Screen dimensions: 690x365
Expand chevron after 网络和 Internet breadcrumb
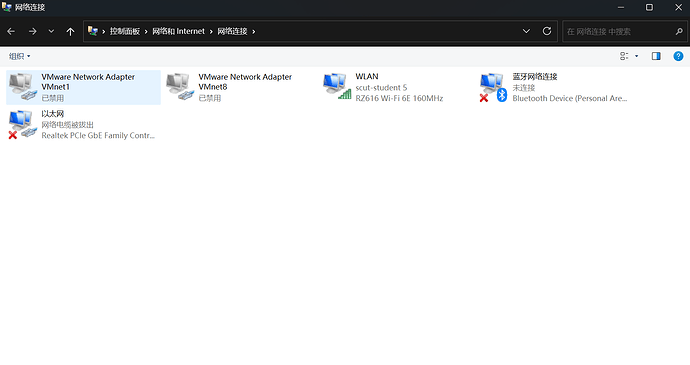211,32
